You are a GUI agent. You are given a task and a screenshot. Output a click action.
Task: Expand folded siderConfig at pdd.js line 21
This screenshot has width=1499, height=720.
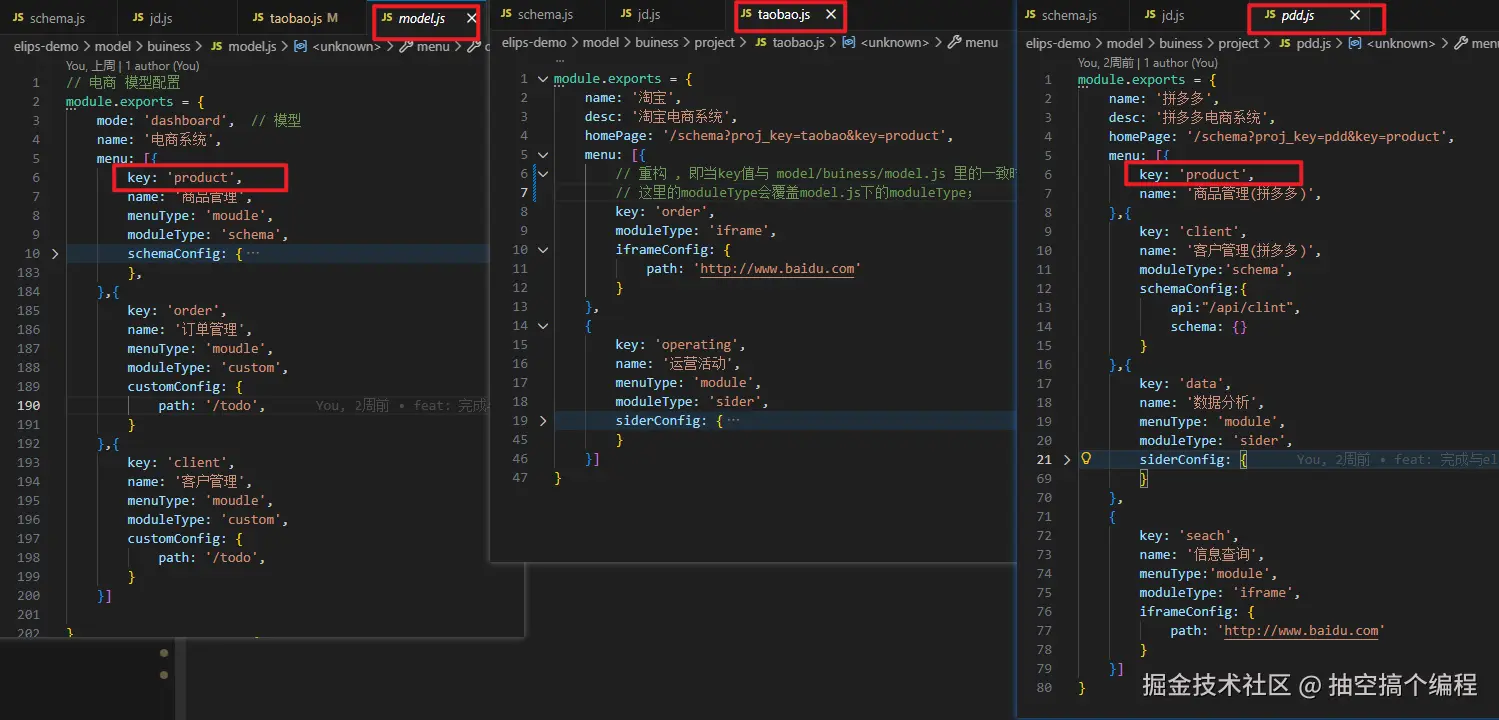pyautogui.click(x=1066, y=459)
